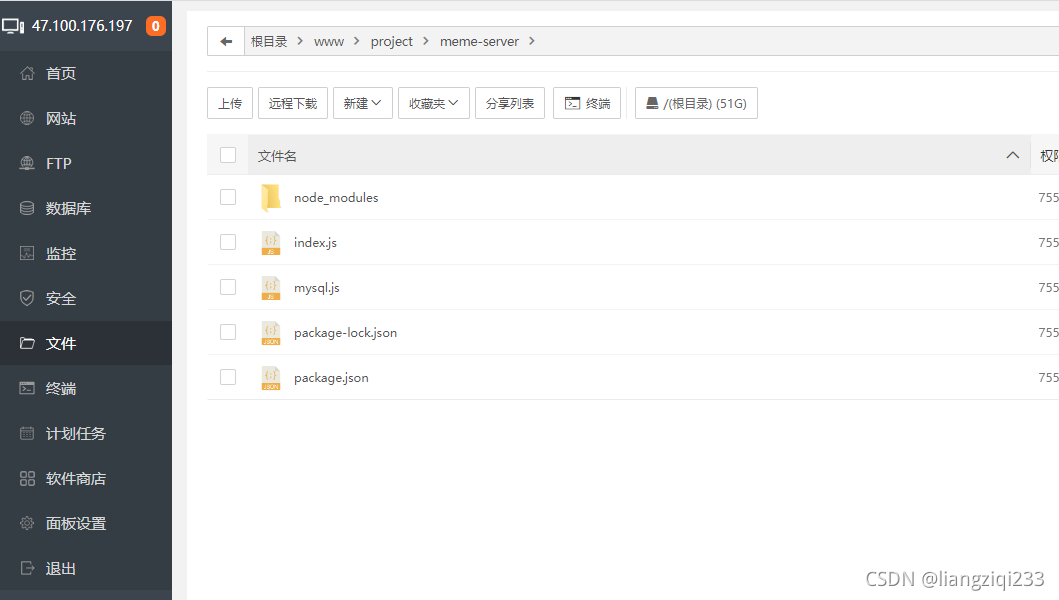This screenshot has width=1059, height=600.
Task: Click the meme-server breadcrumb segment
Action: (480, 41)
